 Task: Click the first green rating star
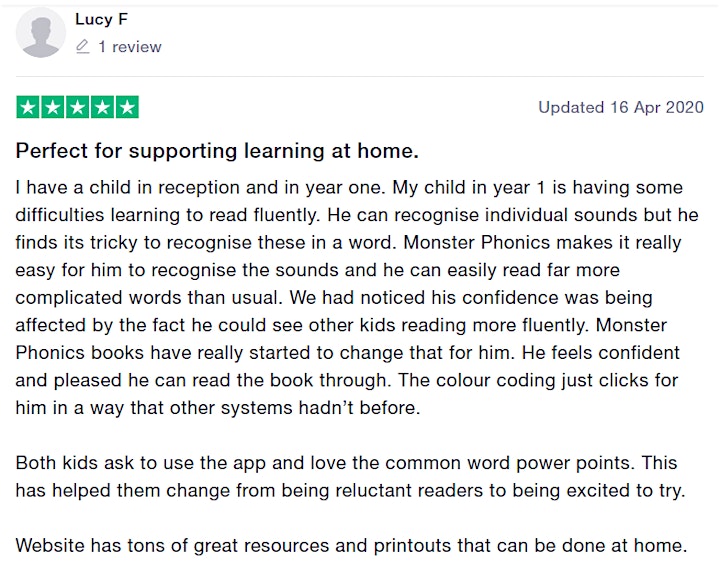tap(28, 107)
